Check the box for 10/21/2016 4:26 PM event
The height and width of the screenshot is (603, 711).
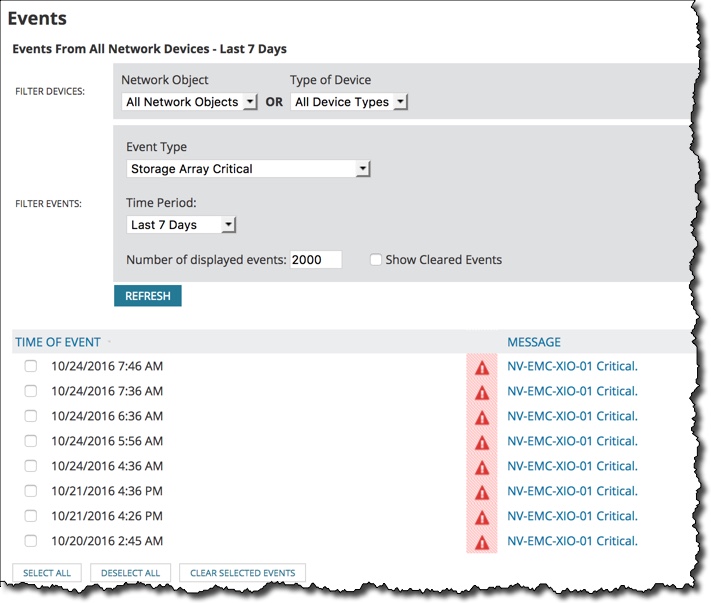tap(30, 515)
